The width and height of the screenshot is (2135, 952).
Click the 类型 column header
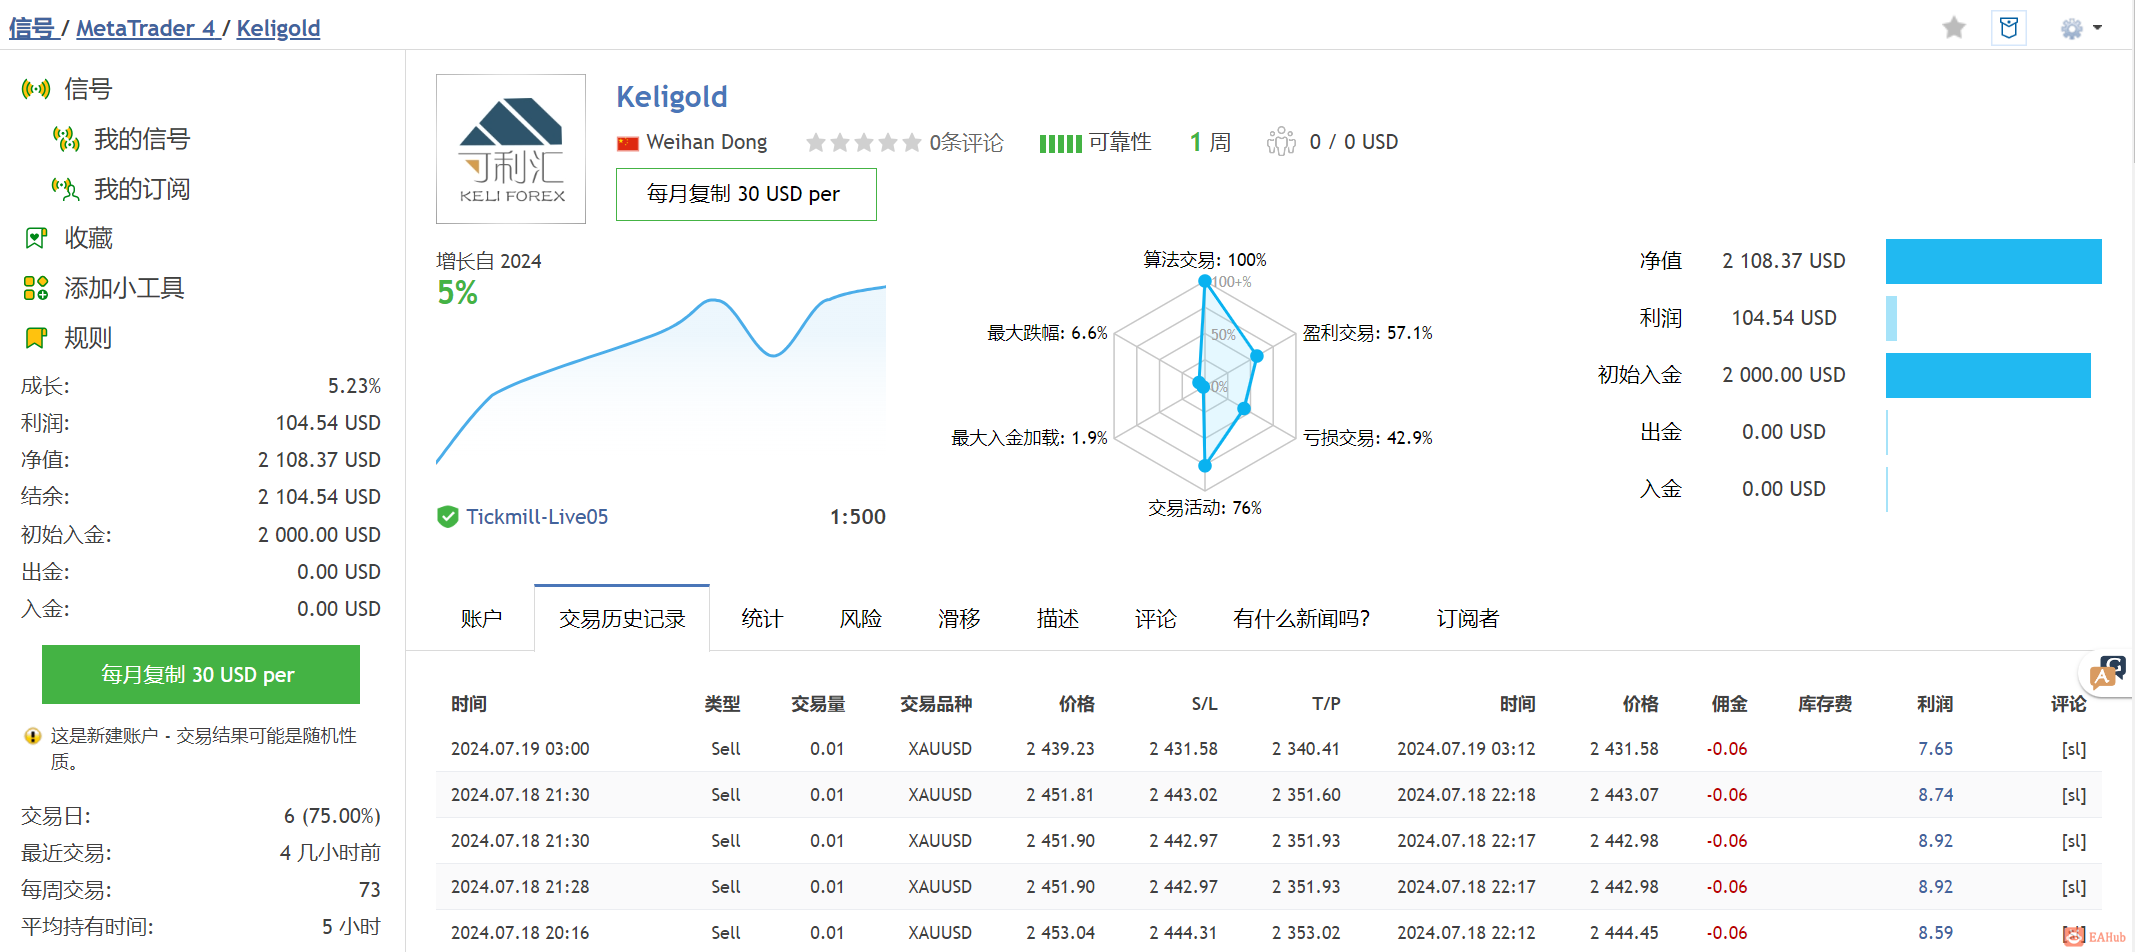pos(722,704)
